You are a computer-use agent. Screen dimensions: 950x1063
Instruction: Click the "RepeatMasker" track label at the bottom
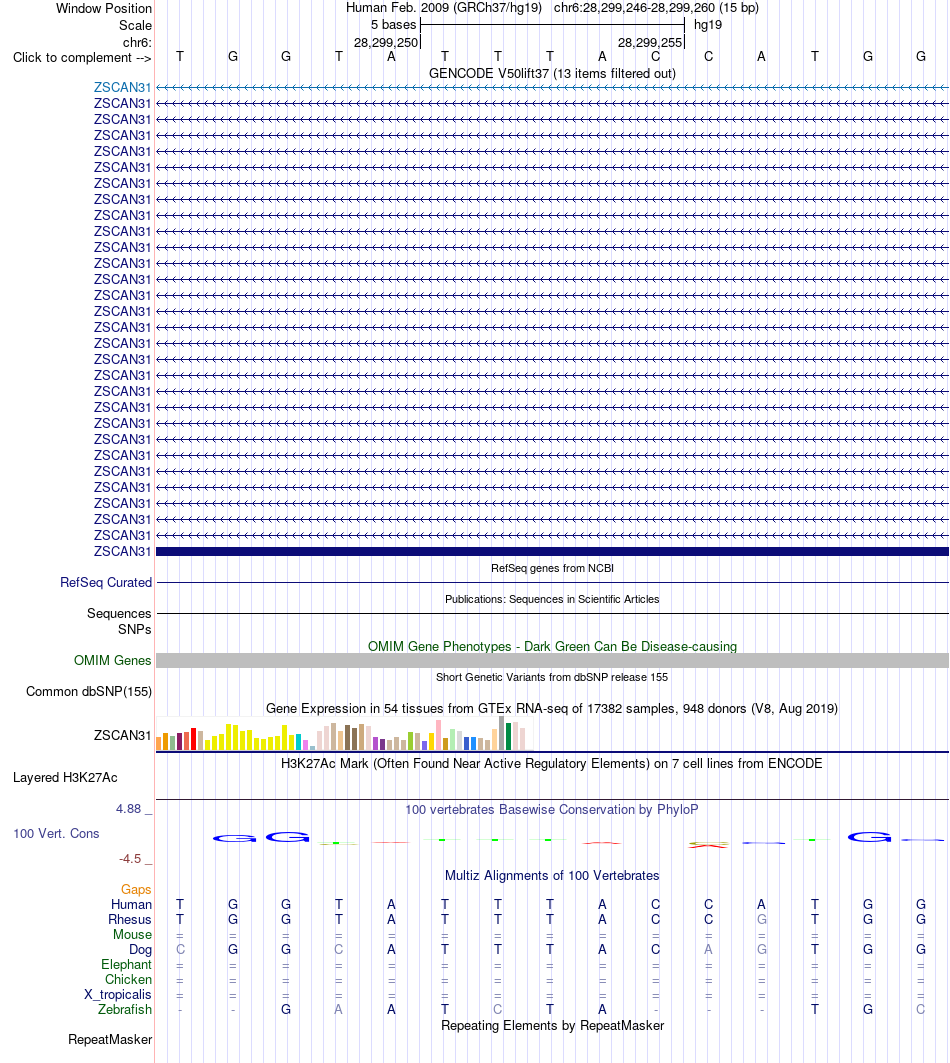pyautogui.click(x=110, y=1040)
